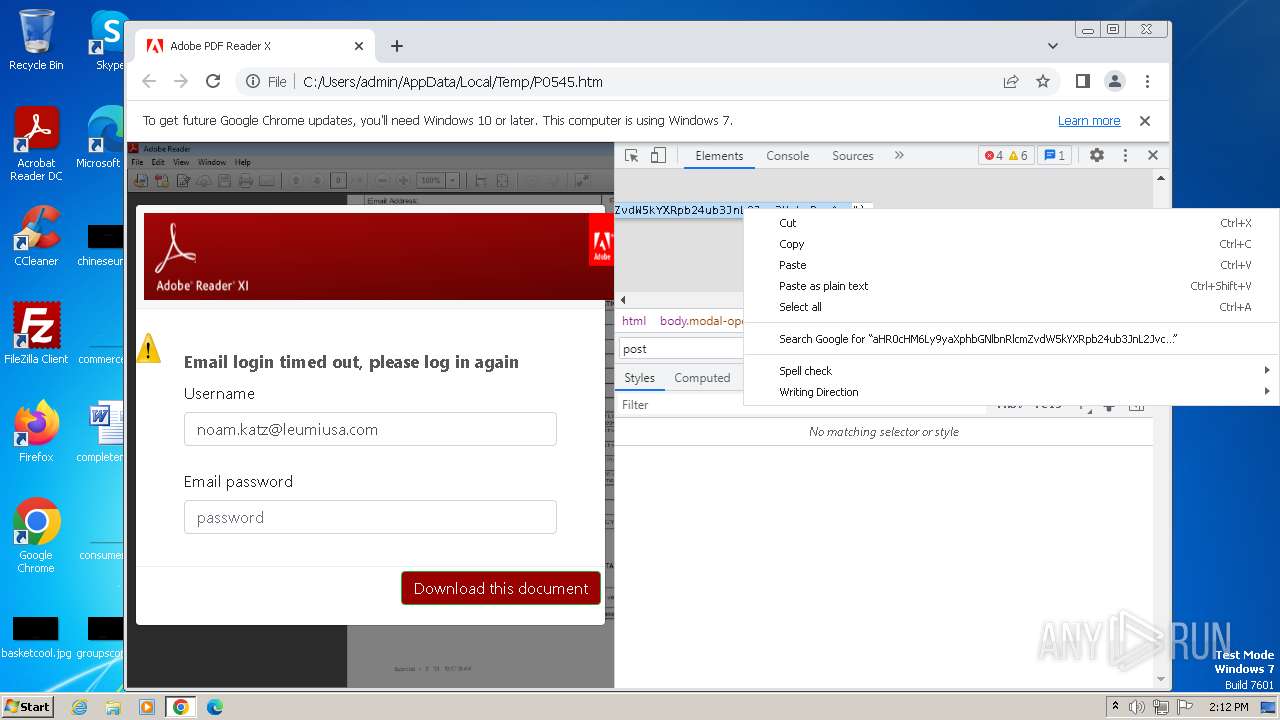
Task: Click the errors and warnings counter
Action: tap(1006, 155)
